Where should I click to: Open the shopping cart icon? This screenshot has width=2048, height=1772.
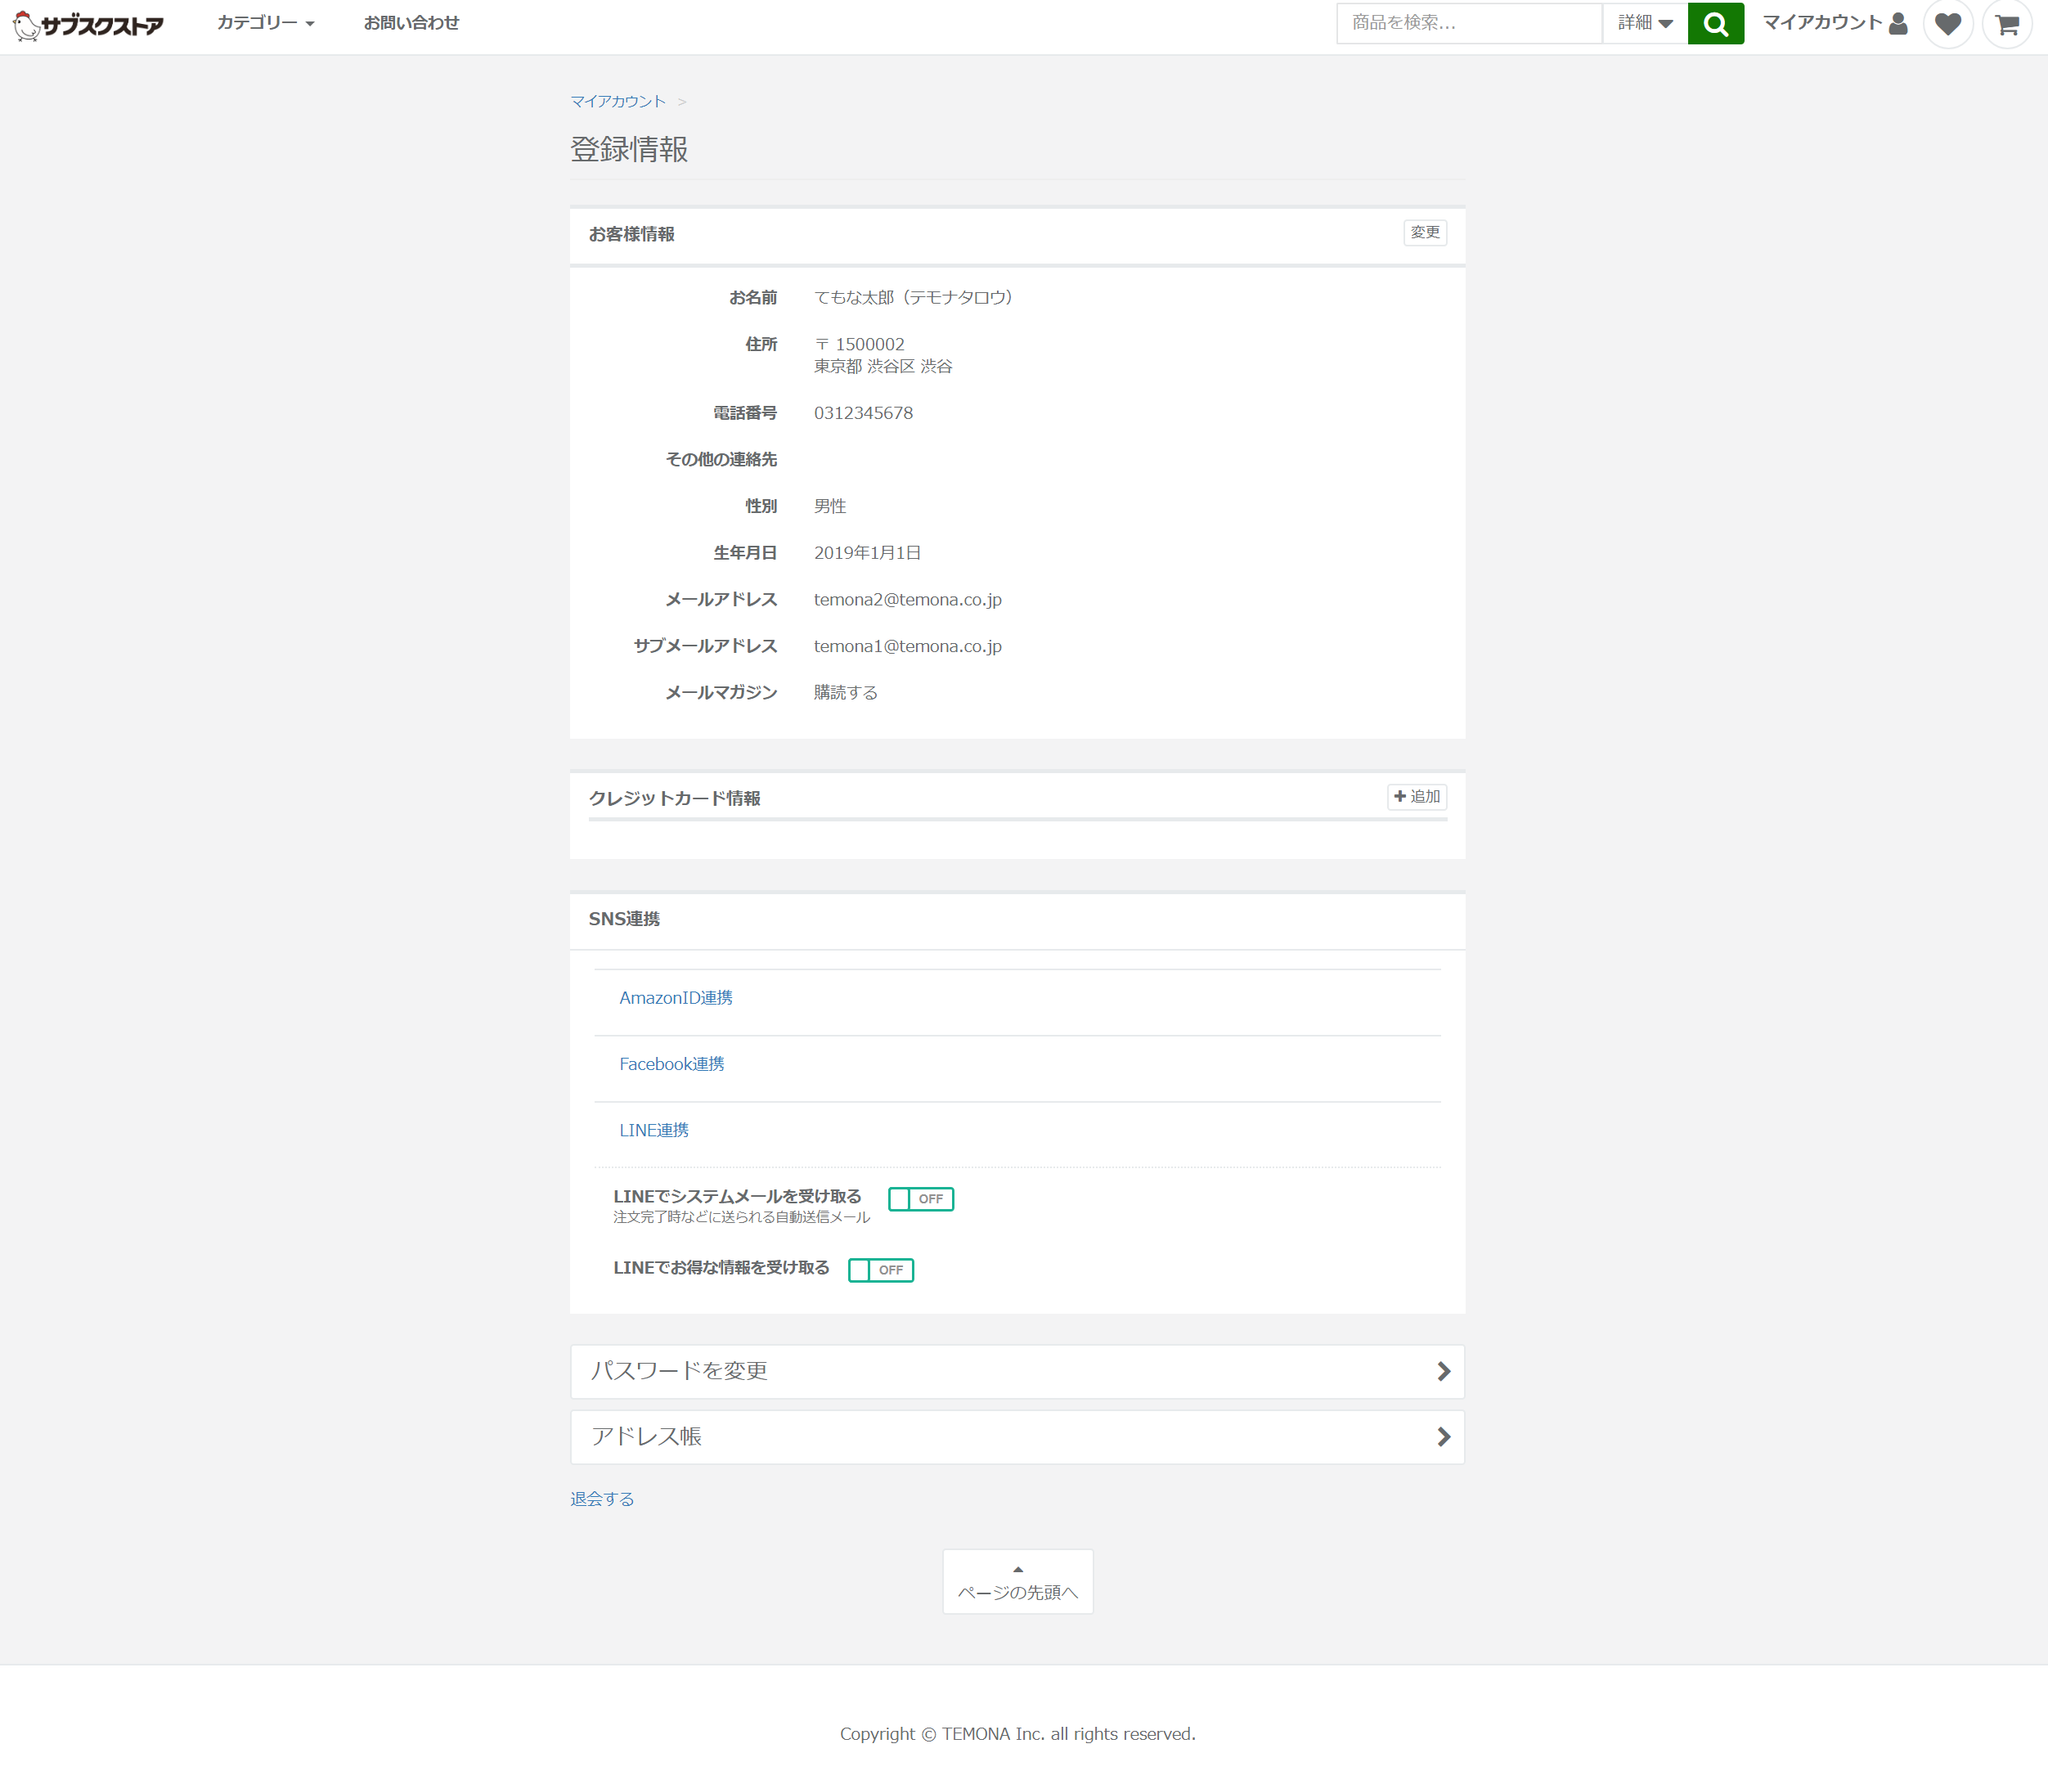point(2006,24)
